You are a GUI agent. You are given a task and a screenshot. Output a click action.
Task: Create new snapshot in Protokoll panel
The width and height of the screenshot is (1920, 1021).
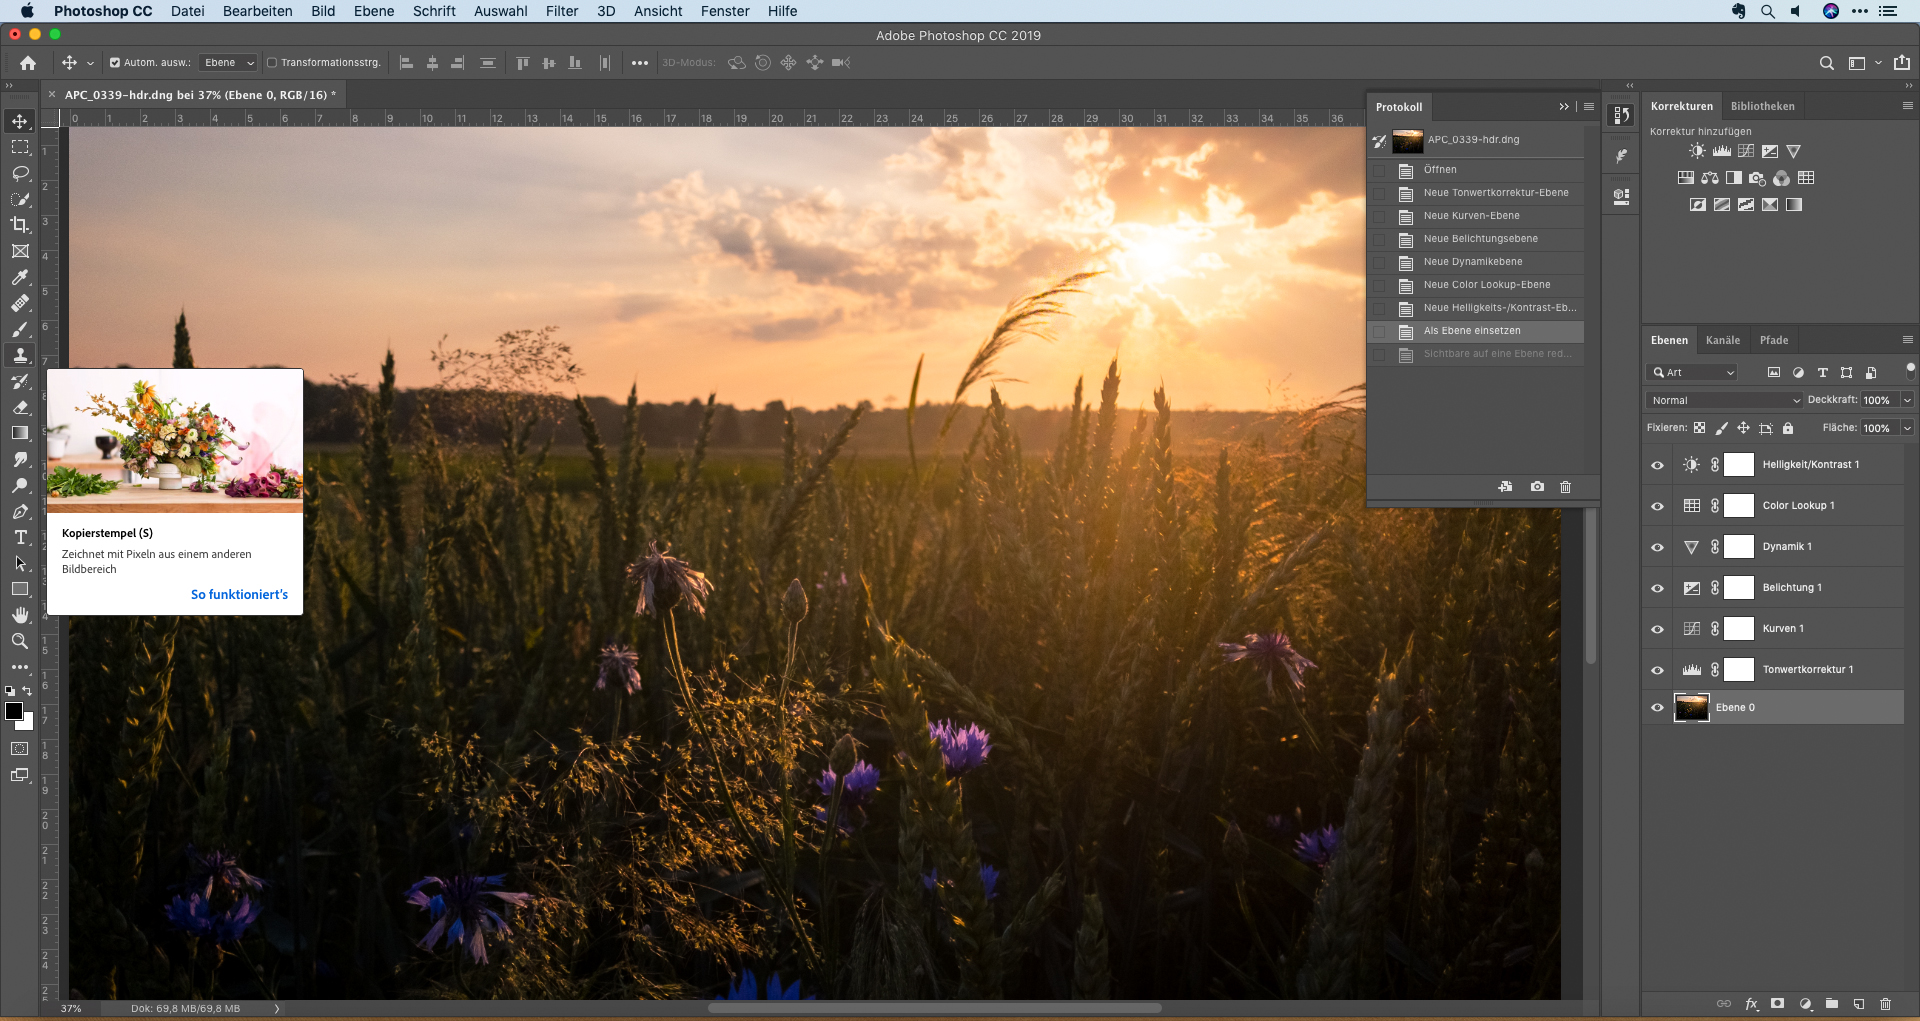1537,487
